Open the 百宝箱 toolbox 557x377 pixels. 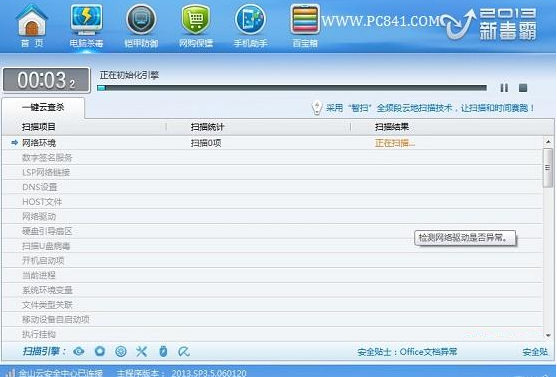[x=305, y=26]
